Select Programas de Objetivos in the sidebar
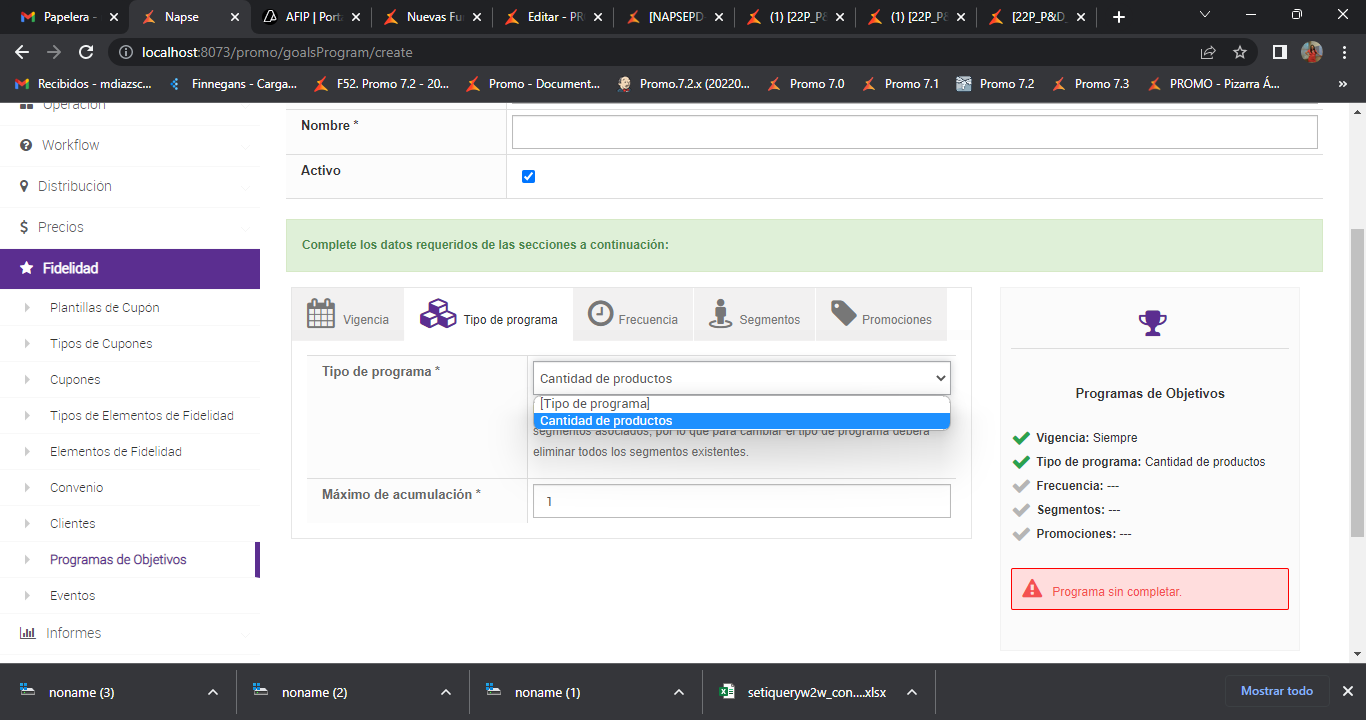This screenshot has width=1366, height=720. [x=118, y=560]
